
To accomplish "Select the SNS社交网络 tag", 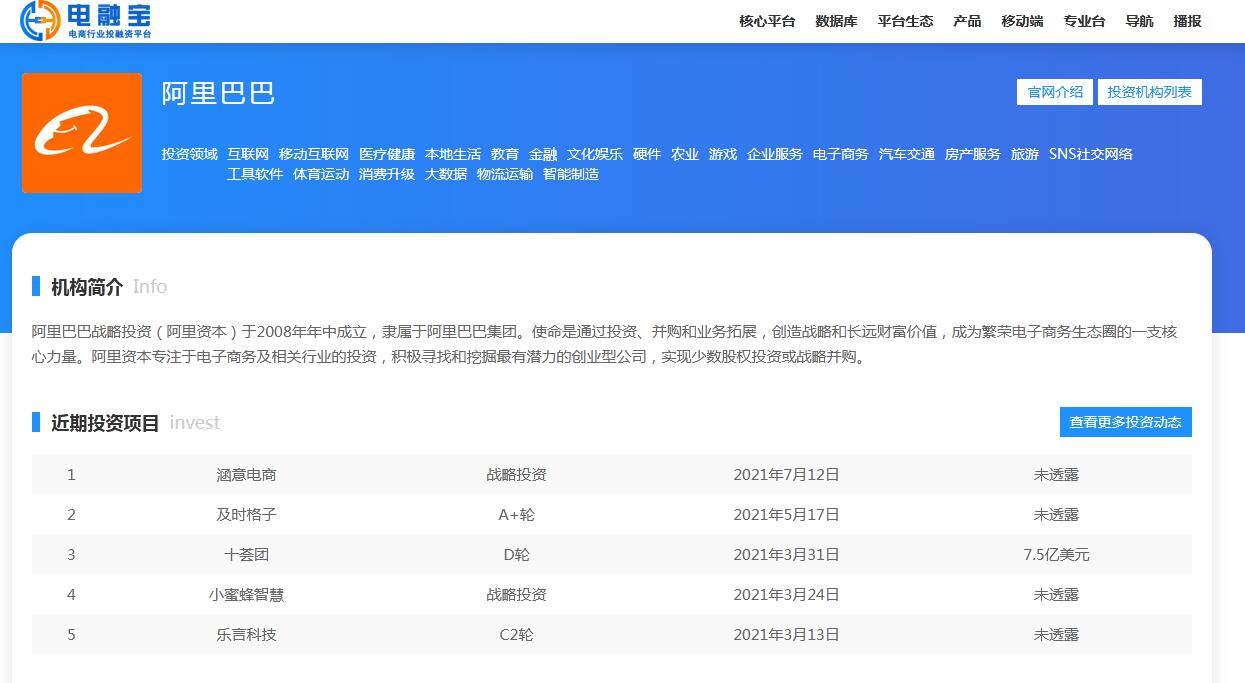I will [x=1091, y=154].
